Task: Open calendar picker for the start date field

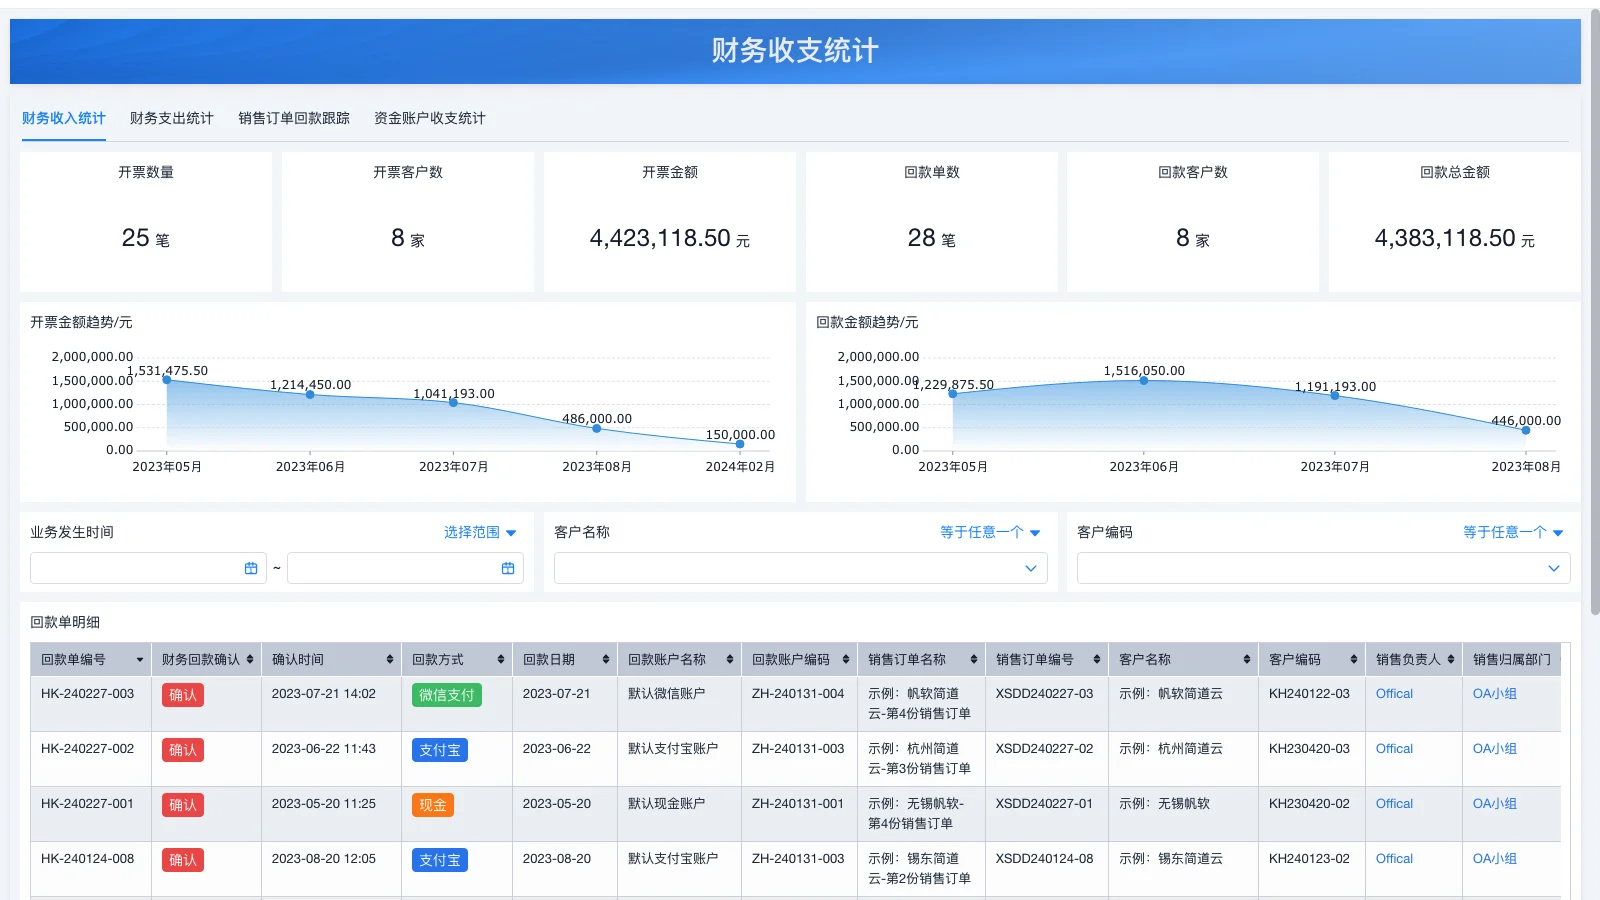Action: [253, 568]
